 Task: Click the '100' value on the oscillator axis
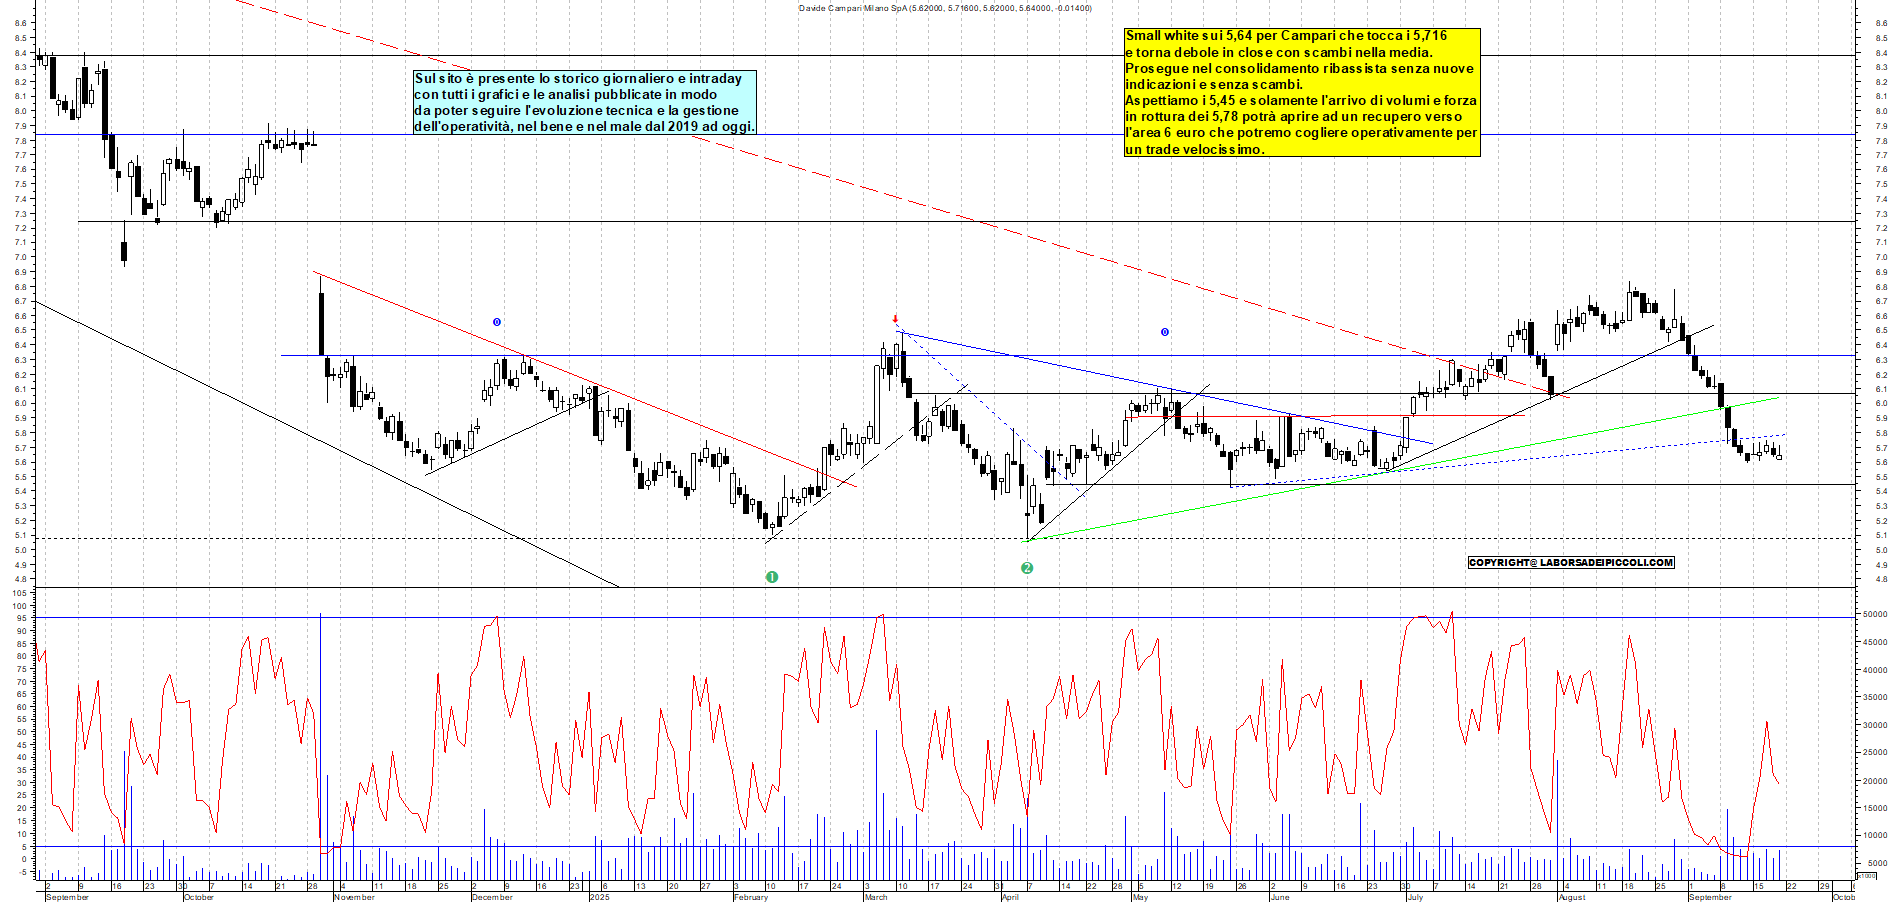(x=20, y=606)
